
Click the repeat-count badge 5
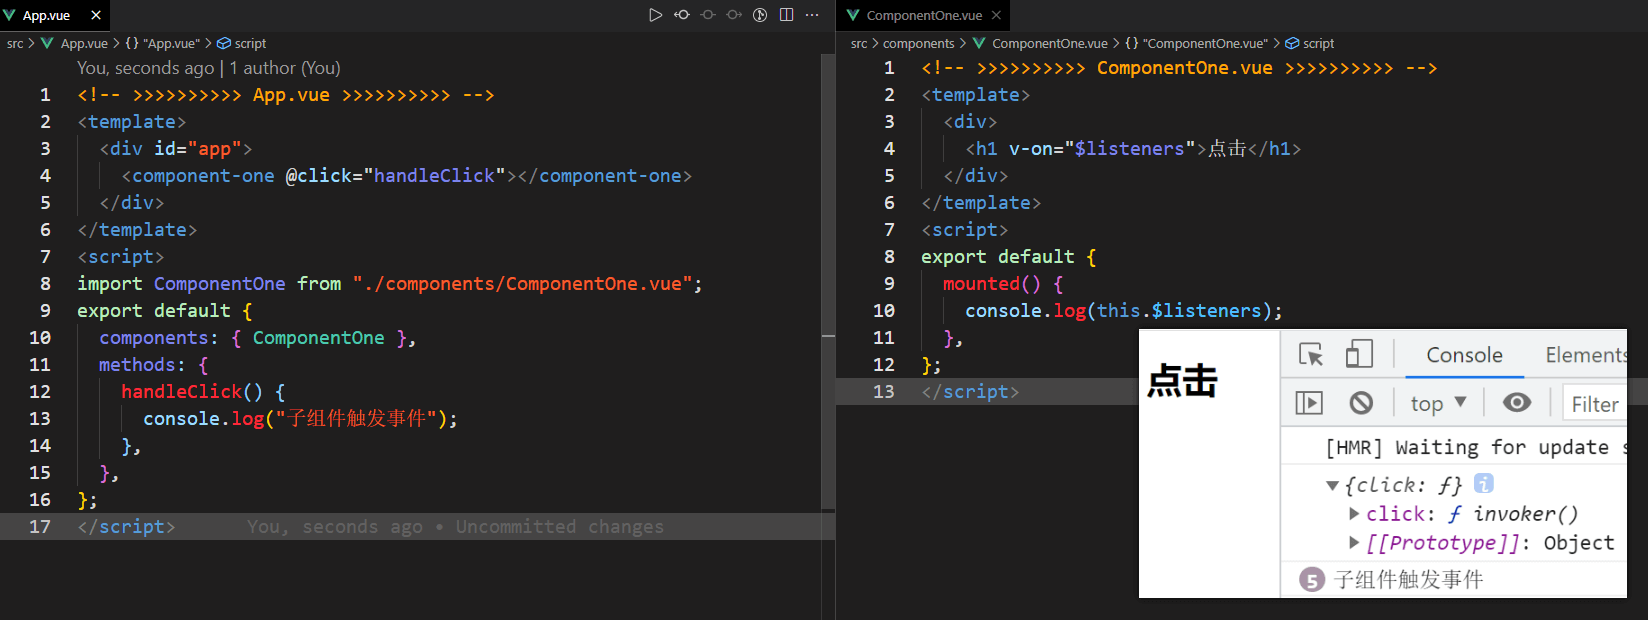(1312, 580)
